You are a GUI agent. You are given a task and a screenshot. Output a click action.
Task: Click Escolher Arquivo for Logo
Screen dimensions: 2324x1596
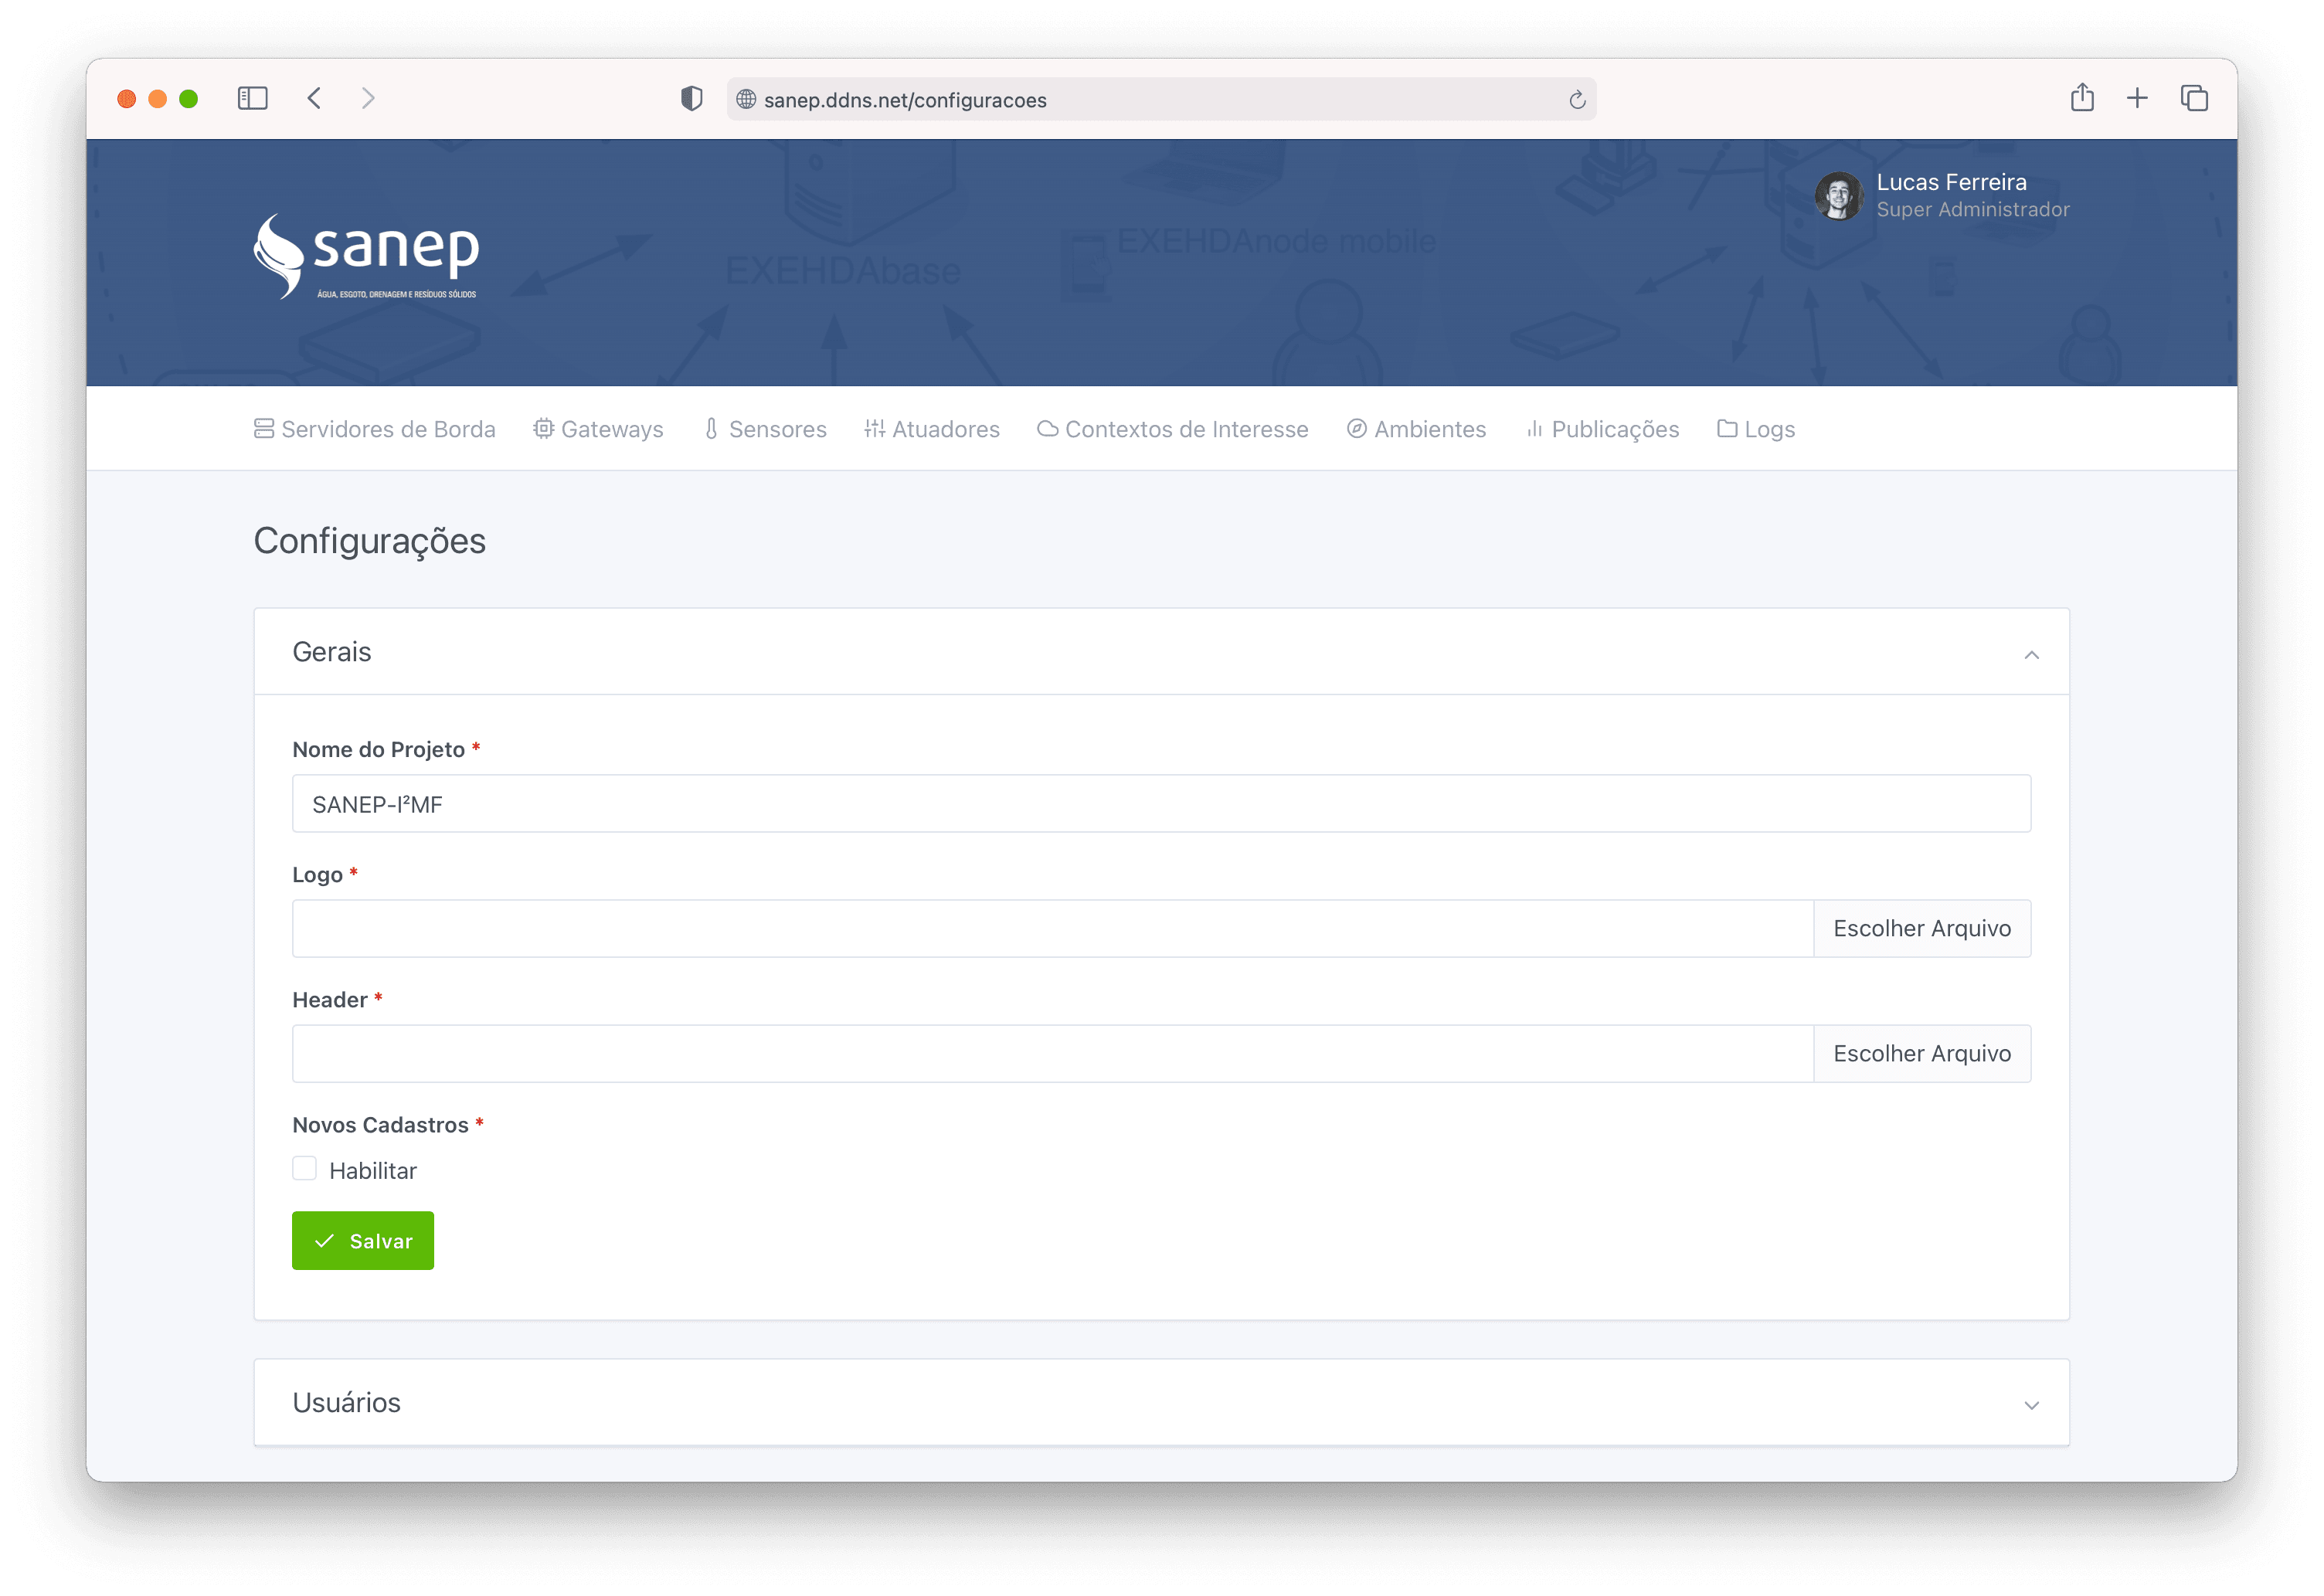pos(1921,928)
